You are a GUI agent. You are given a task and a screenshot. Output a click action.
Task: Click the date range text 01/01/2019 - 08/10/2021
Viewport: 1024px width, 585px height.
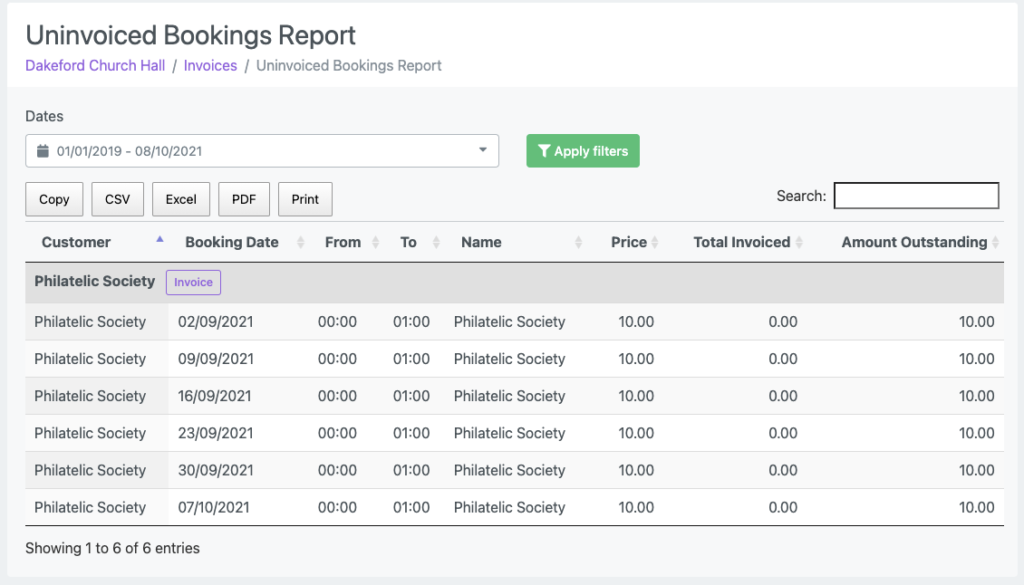[129, 151]
